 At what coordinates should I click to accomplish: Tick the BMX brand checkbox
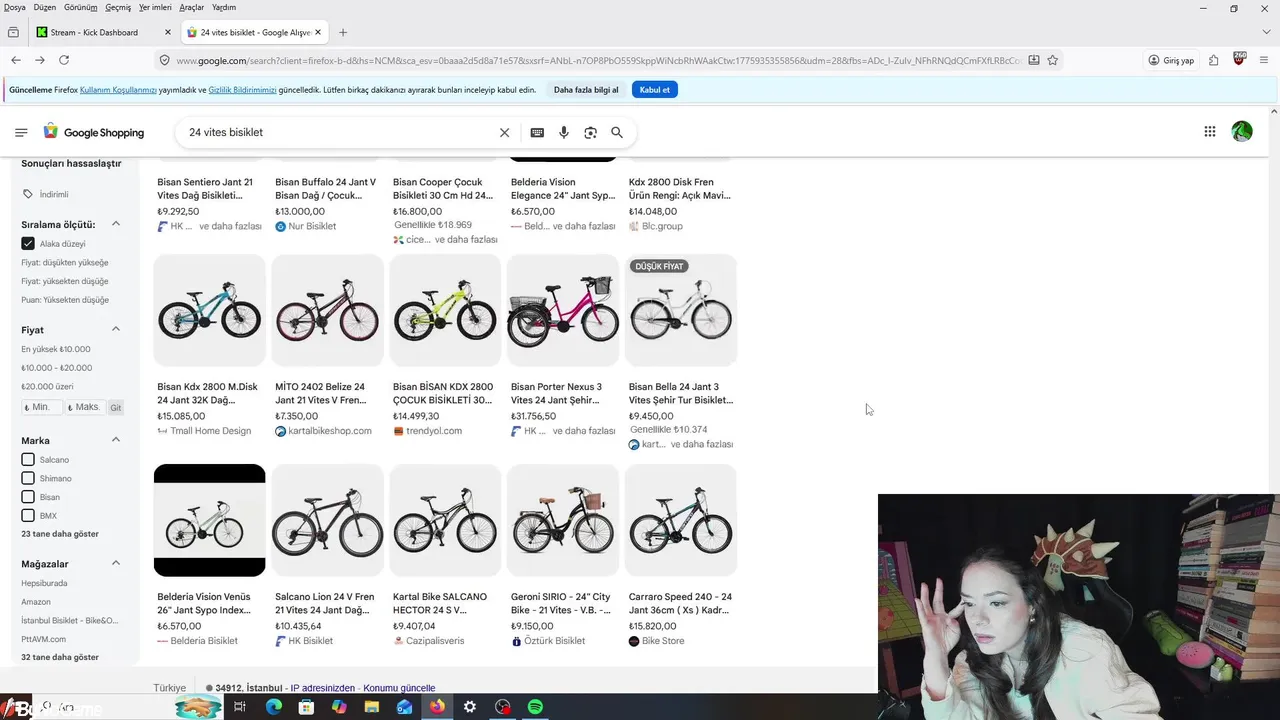tap(28, 516)
